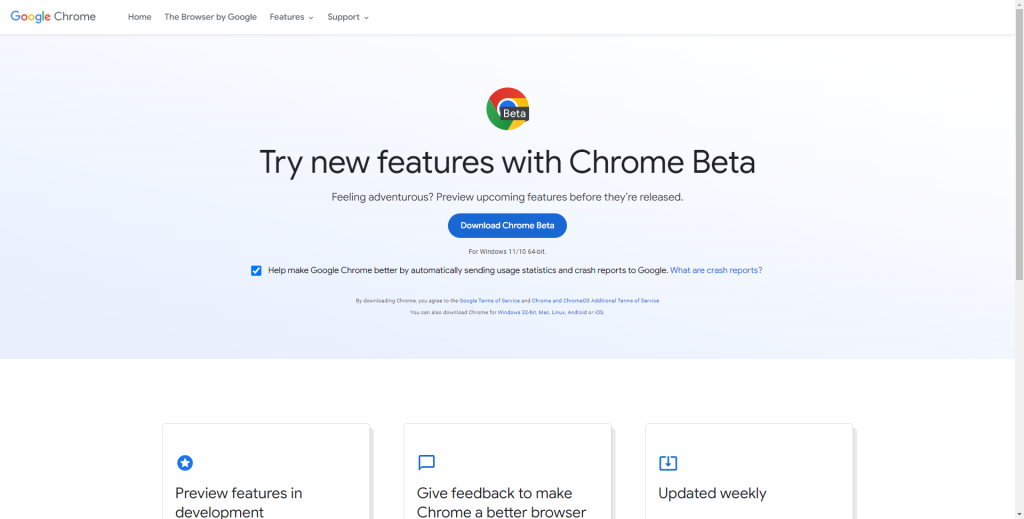Click the 'Preview features in development' heading
The height and width of the screenshot is (519, 1024).
pos(238,502)
